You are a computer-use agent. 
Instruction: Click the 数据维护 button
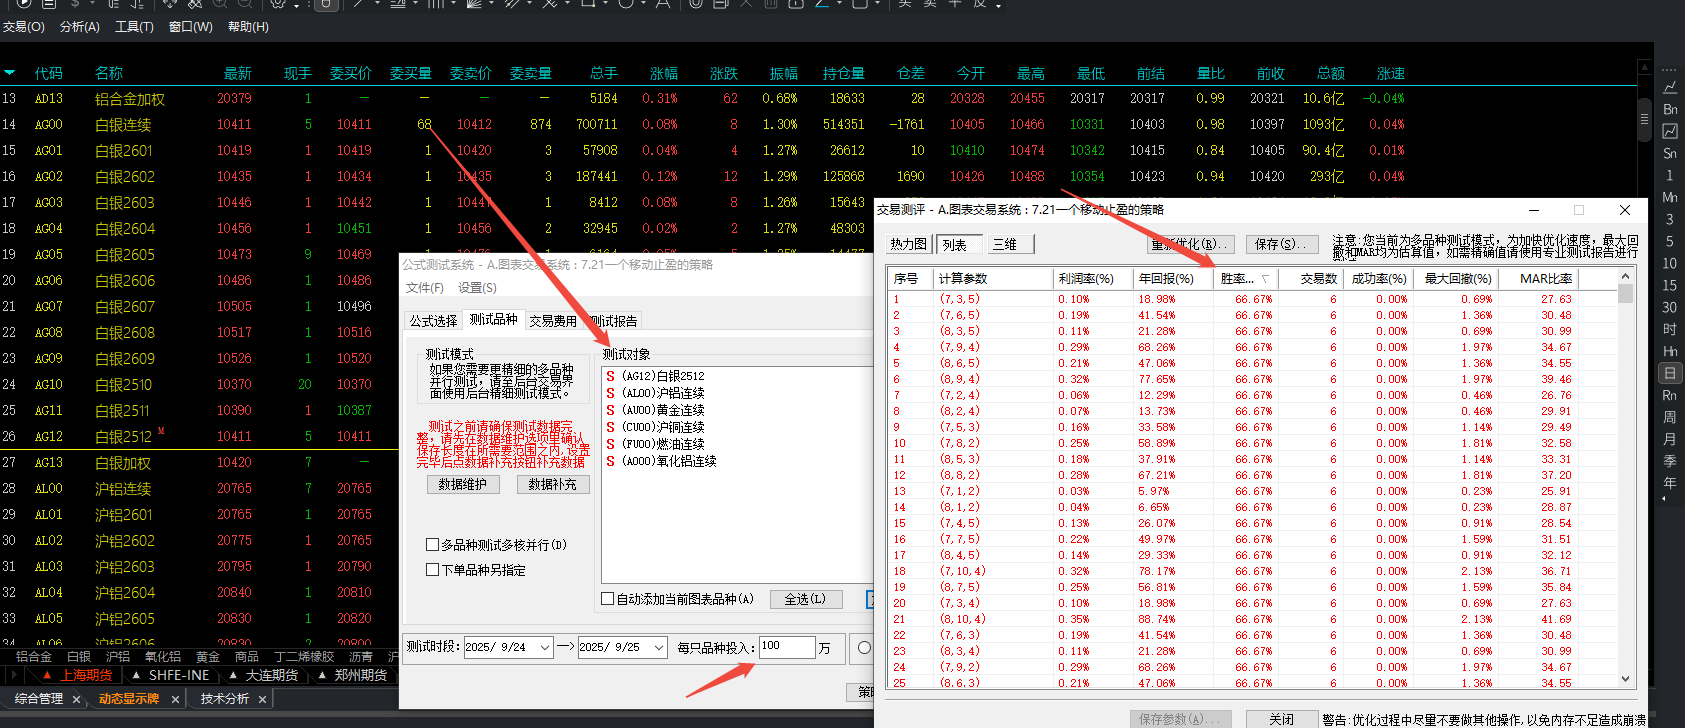pos(462,484)
